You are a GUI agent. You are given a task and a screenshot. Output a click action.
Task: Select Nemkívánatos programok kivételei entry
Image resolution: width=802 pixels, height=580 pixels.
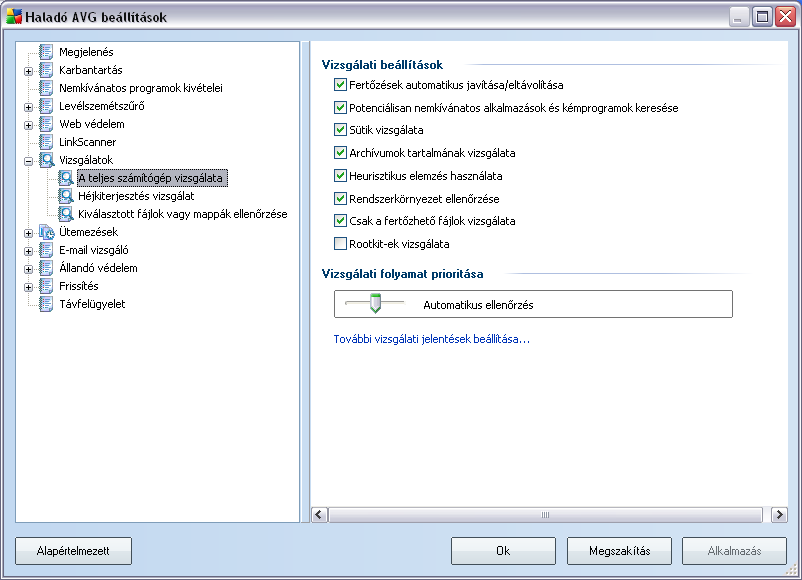tap(141, 88)
